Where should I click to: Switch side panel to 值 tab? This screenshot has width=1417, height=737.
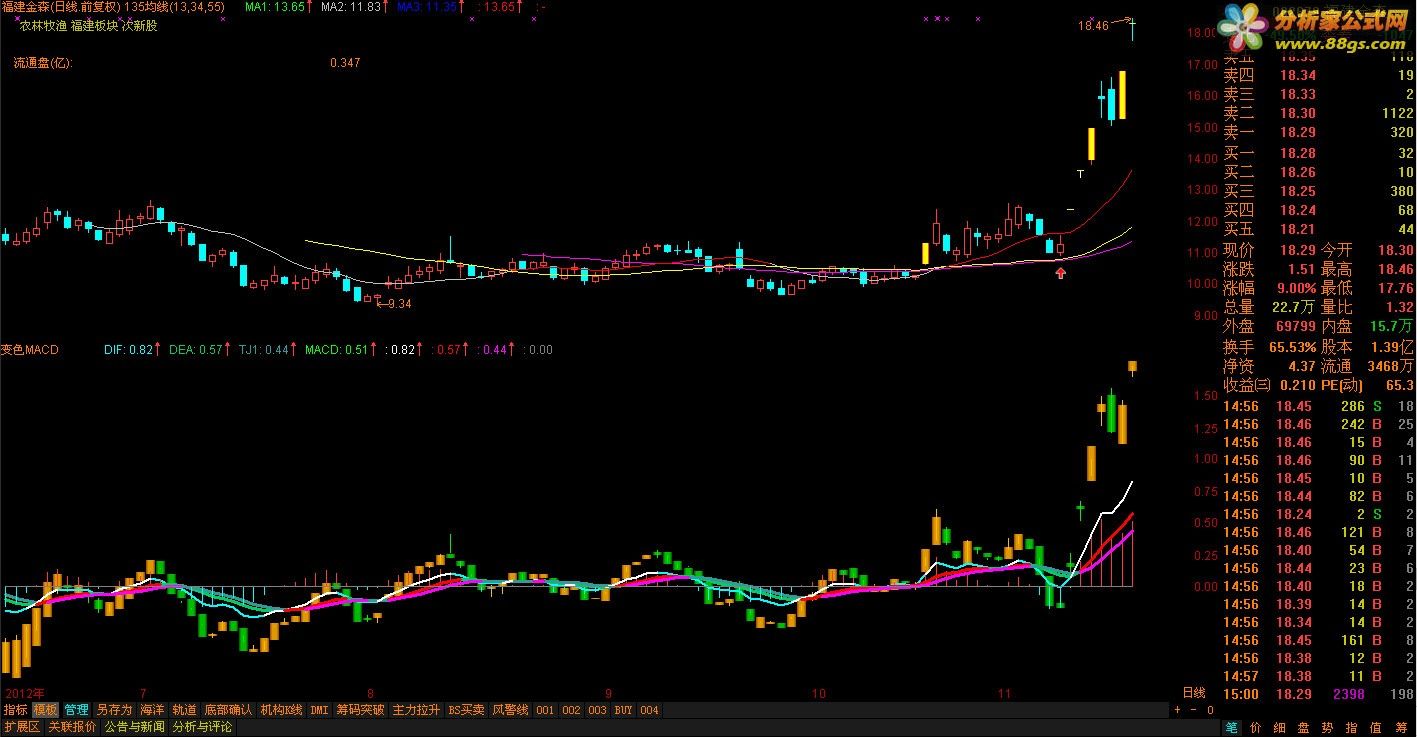click(1376, 727)
